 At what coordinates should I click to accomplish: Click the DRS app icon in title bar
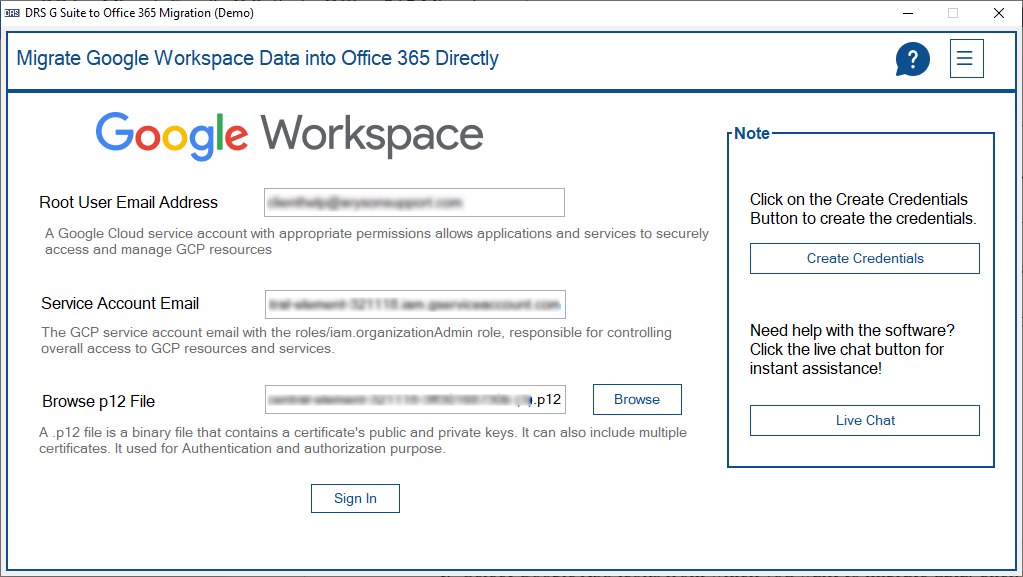click(13, 13)
